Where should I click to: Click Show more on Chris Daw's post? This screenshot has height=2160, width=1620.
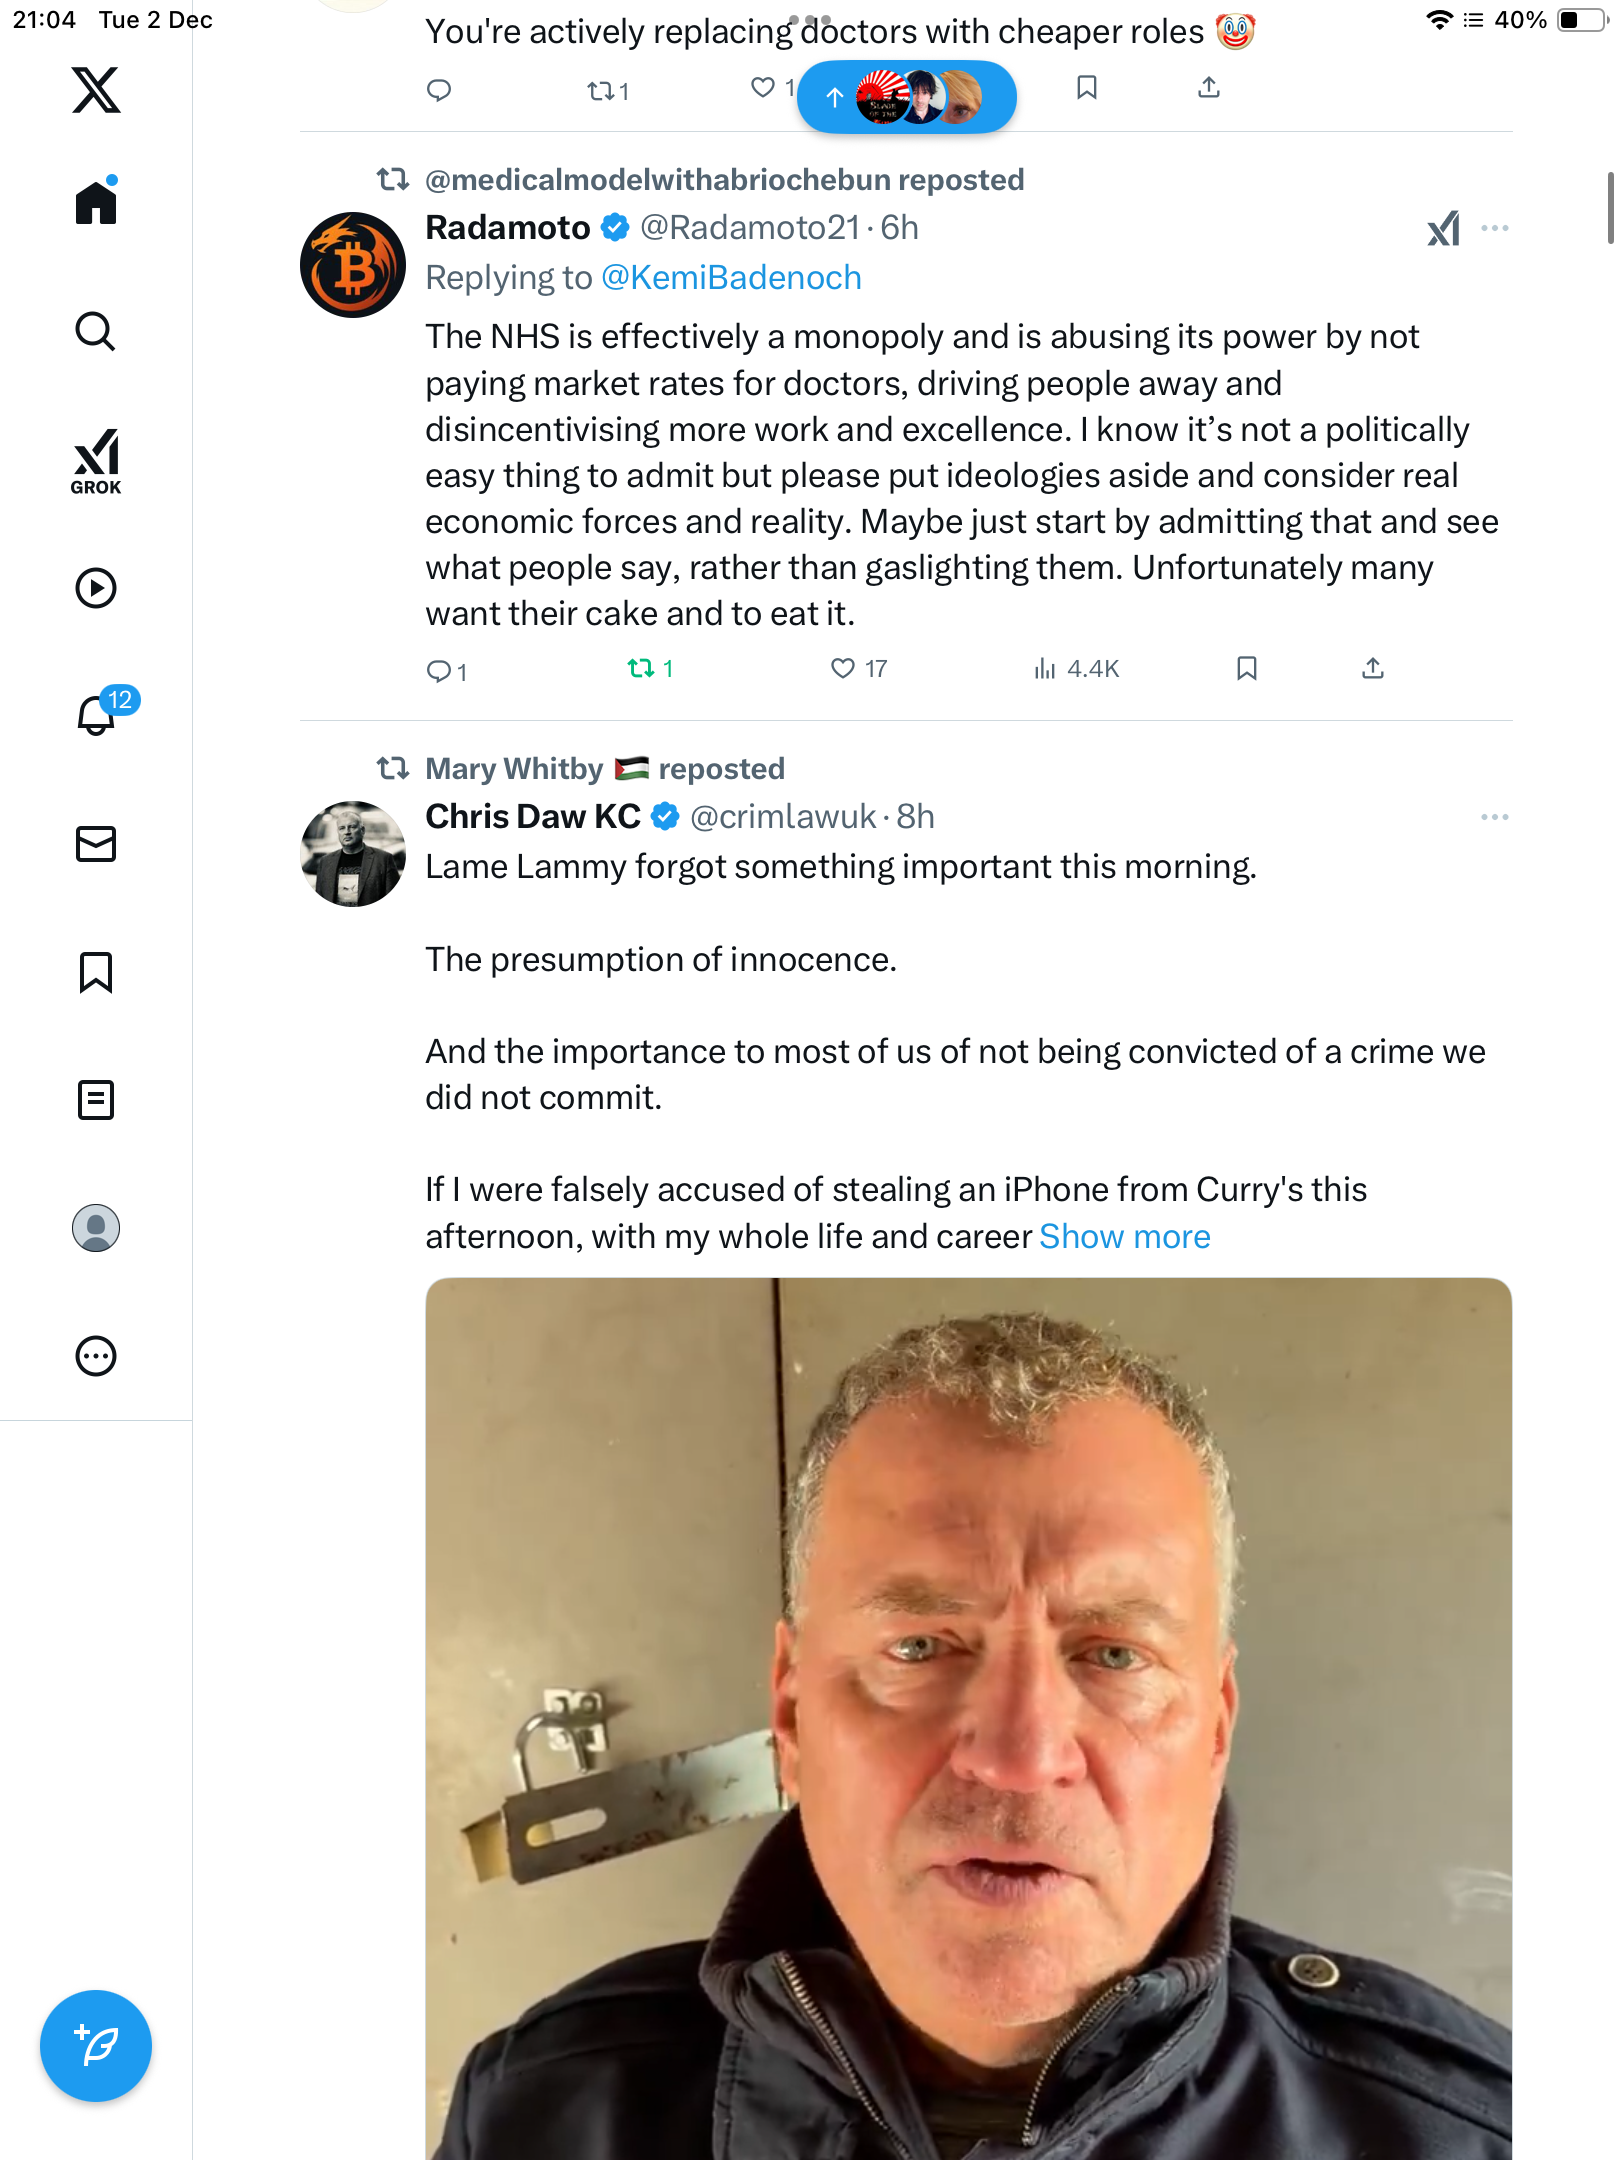[x=1124, y=1237]
